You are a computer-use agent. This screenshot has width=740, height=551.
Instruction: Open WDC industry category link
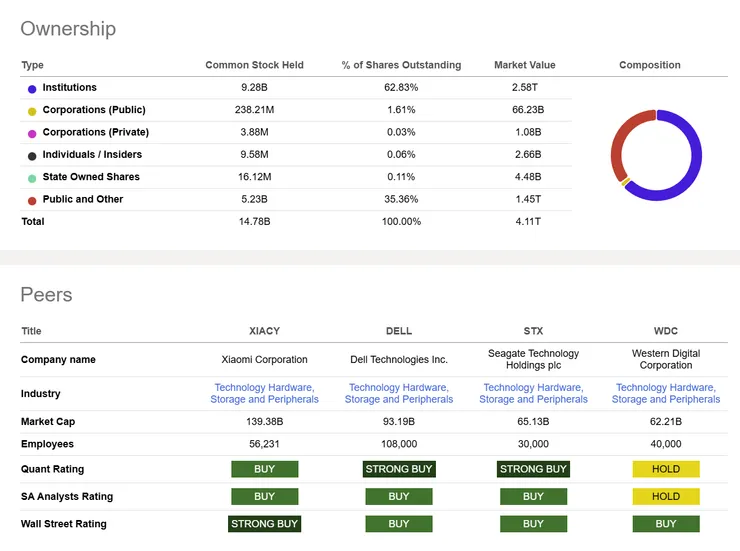click(x=666, y=393)
